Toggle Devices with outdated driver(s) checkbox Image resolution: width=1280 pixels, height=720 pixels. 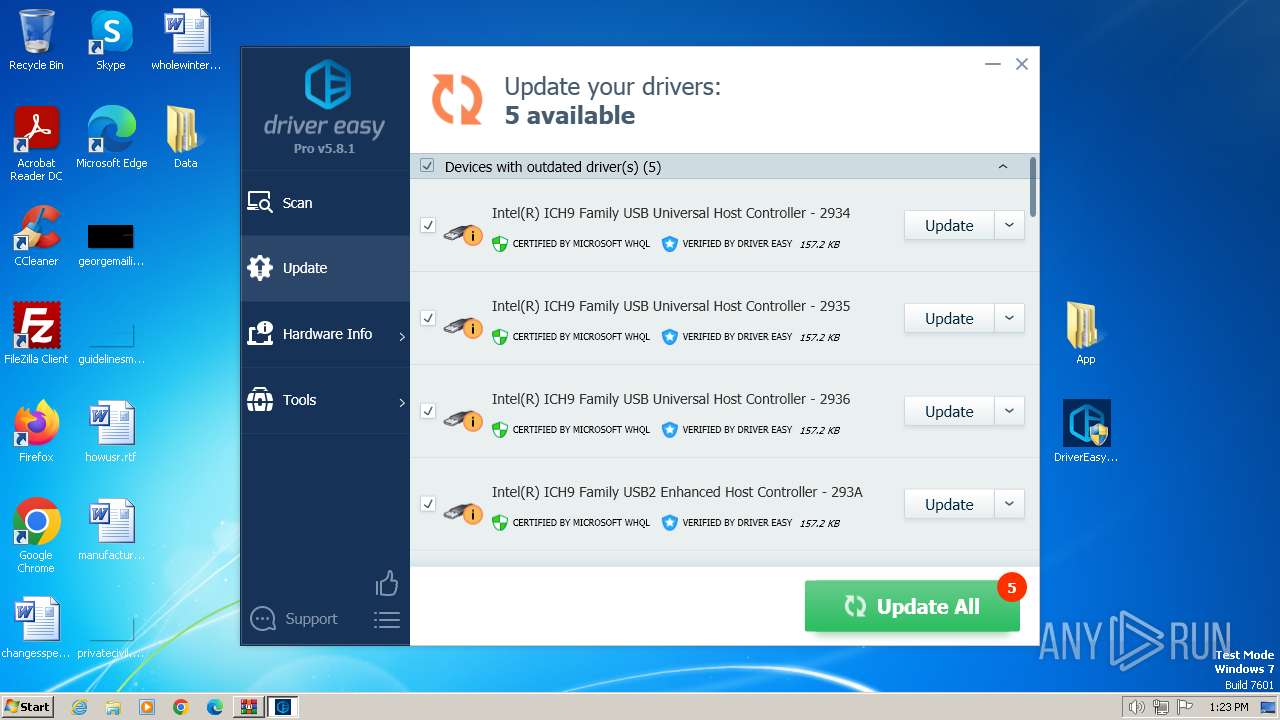(427, 166)
